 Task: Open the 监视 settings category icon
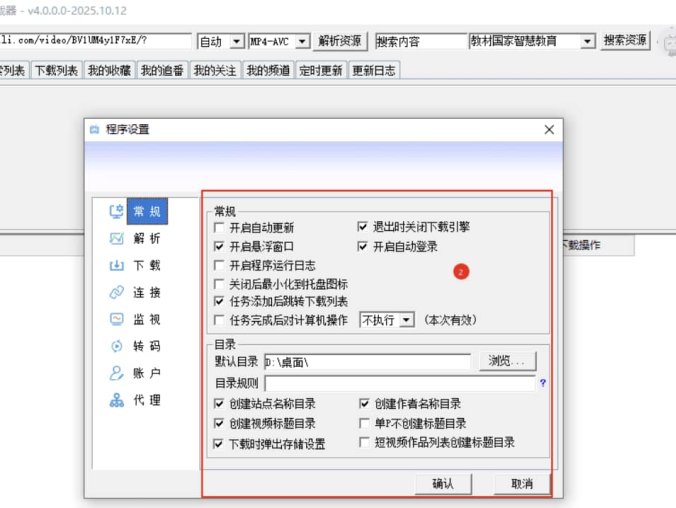tap(116, 319)
